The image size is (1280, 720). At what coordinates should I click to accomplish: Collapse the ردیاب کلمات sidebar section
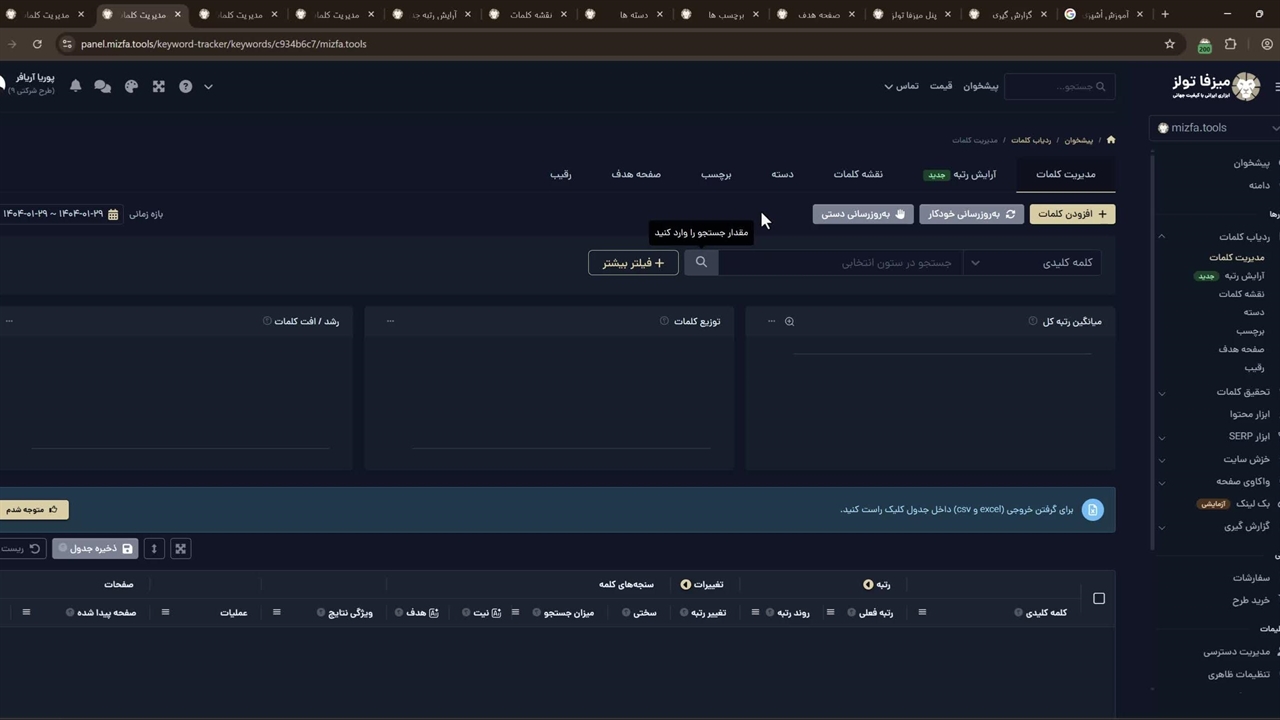[1162, 237]
